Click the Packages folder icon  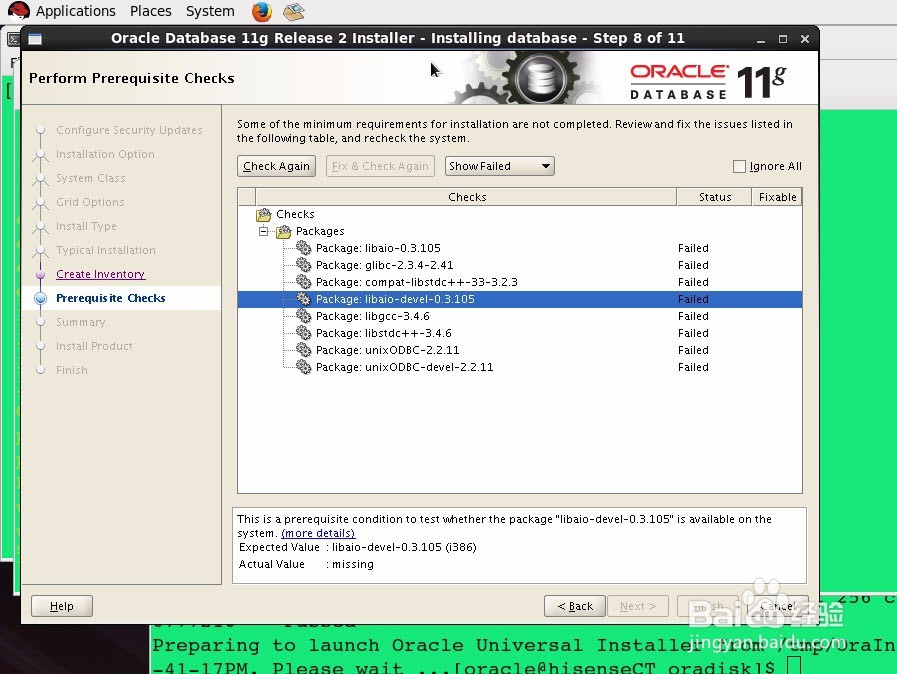[x=284, y=232]
